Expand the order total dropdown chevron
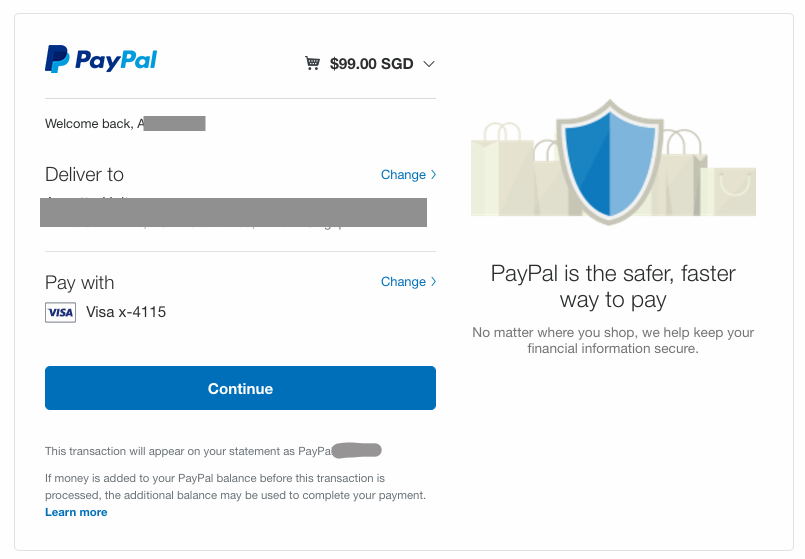This screenshot has width=805, height=559. point(429,64)
